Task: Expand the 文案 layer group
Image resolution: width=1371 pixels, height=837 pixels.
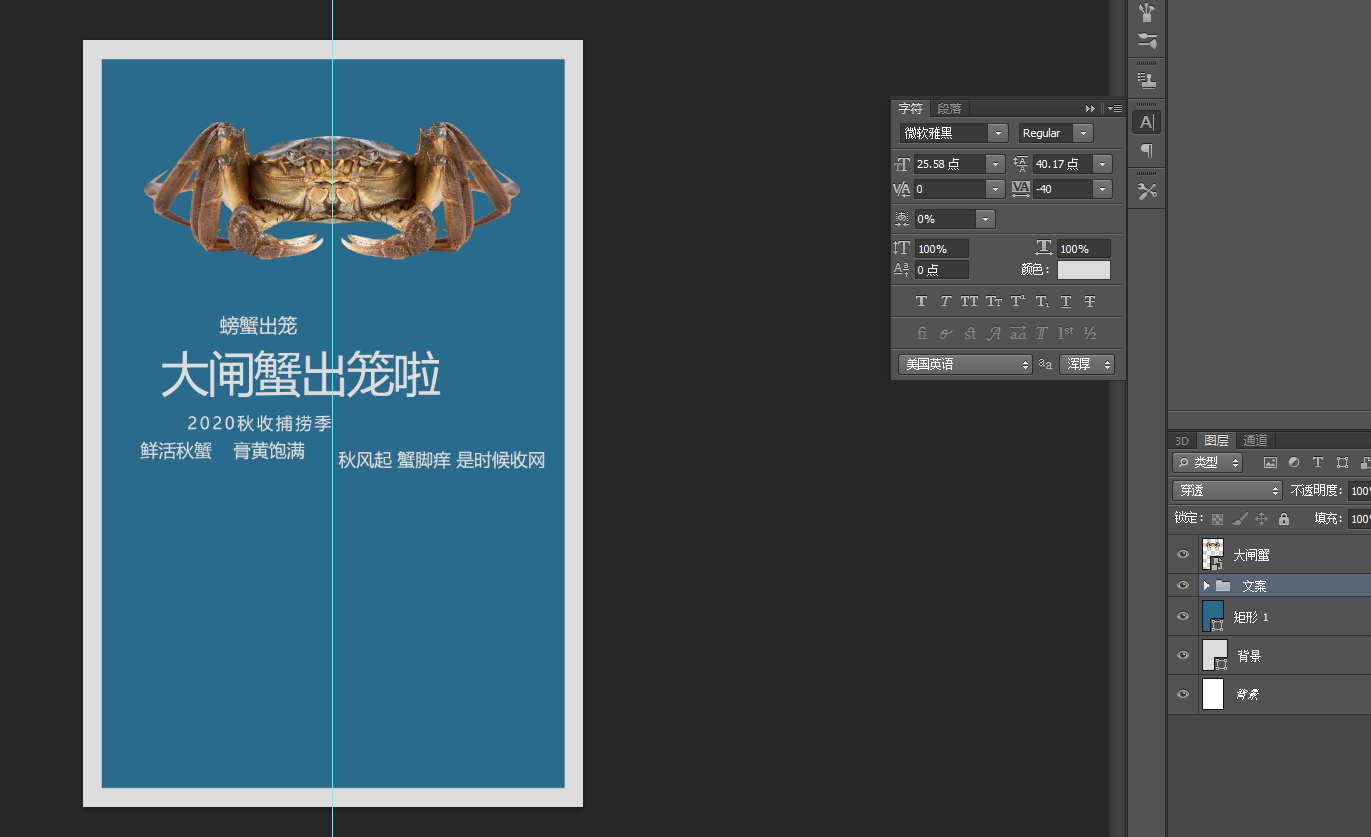Action: pos(1207,586)
